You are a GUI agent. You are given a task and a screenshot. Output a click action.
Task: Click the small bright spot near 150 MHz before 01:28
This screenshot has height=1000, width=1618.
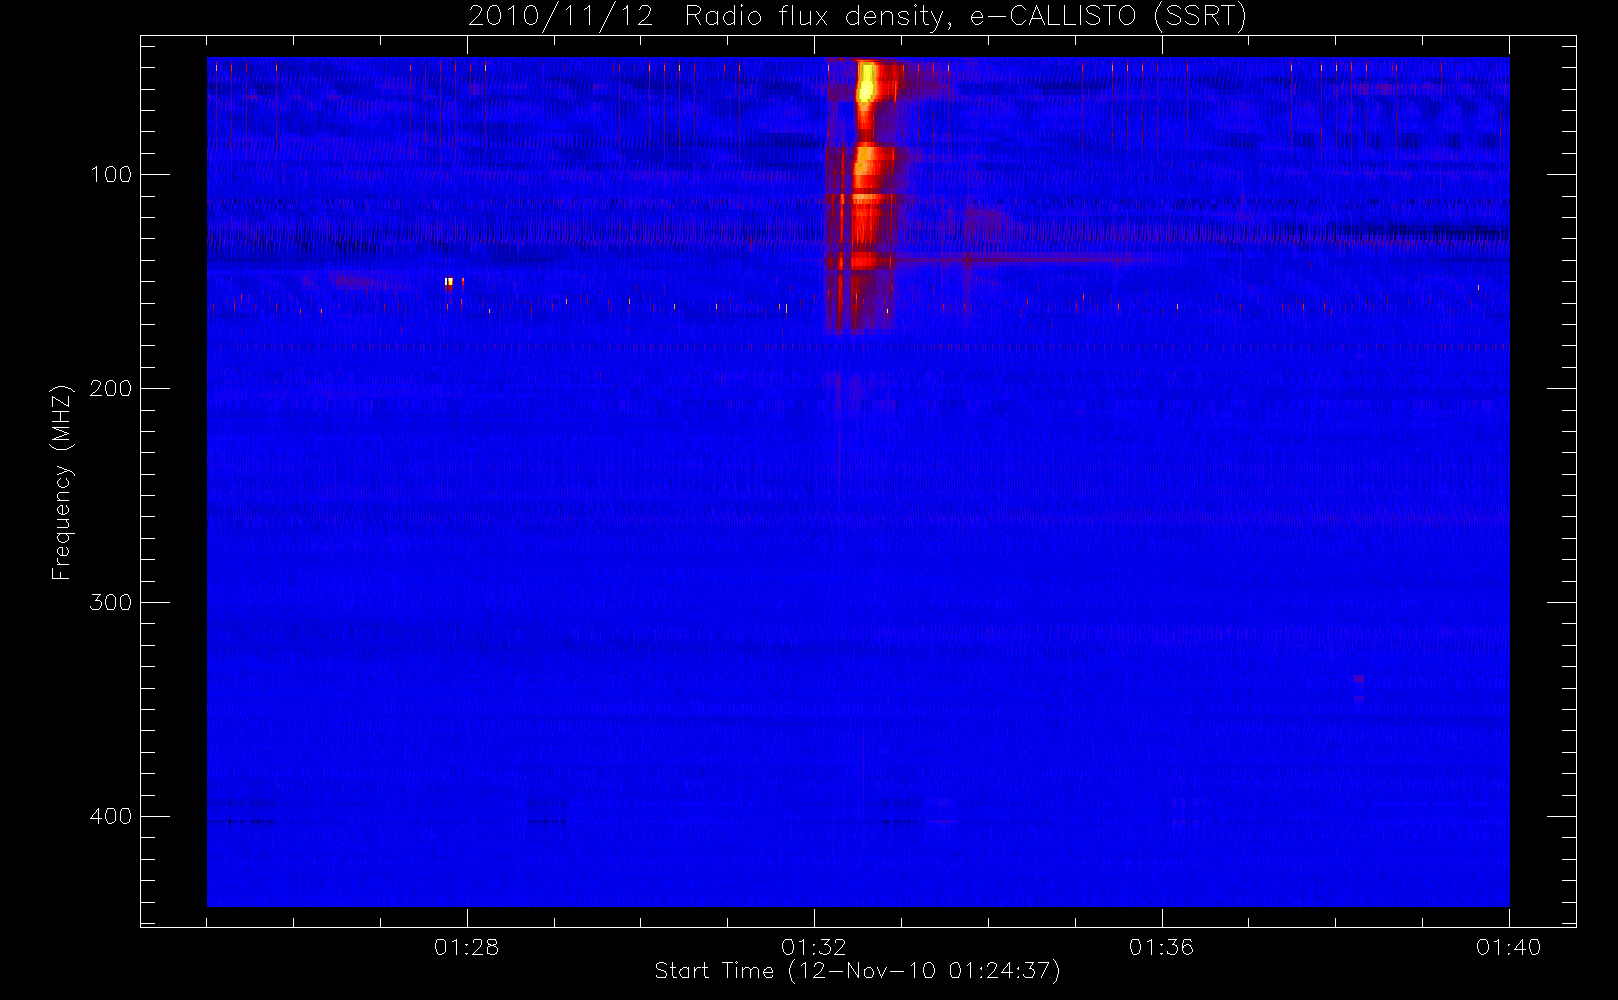(449, 282)
